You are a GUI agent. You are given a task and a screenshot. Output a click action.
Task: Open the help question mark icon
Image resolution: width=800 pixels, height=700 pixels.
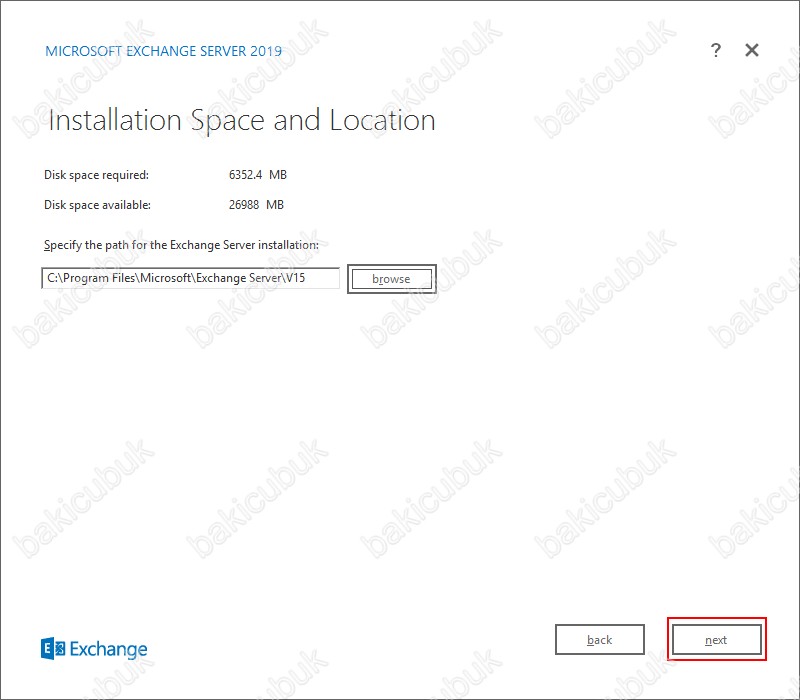click(716, 50)
